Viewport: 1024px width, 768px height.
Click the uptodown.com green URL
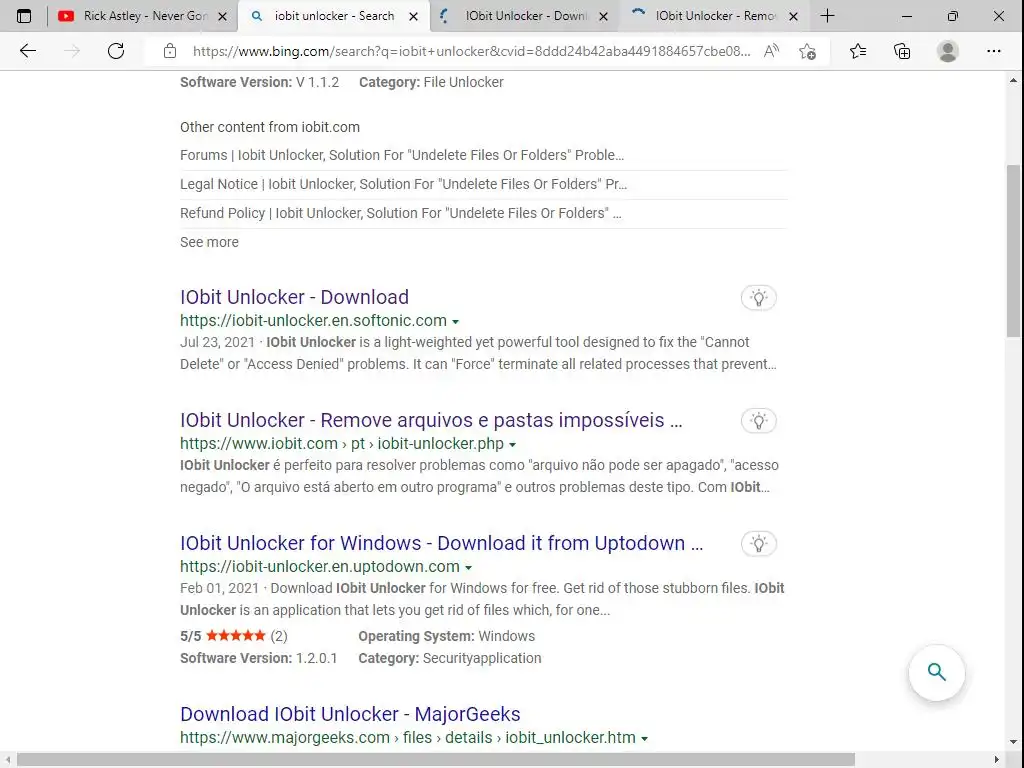pos(320,567)
